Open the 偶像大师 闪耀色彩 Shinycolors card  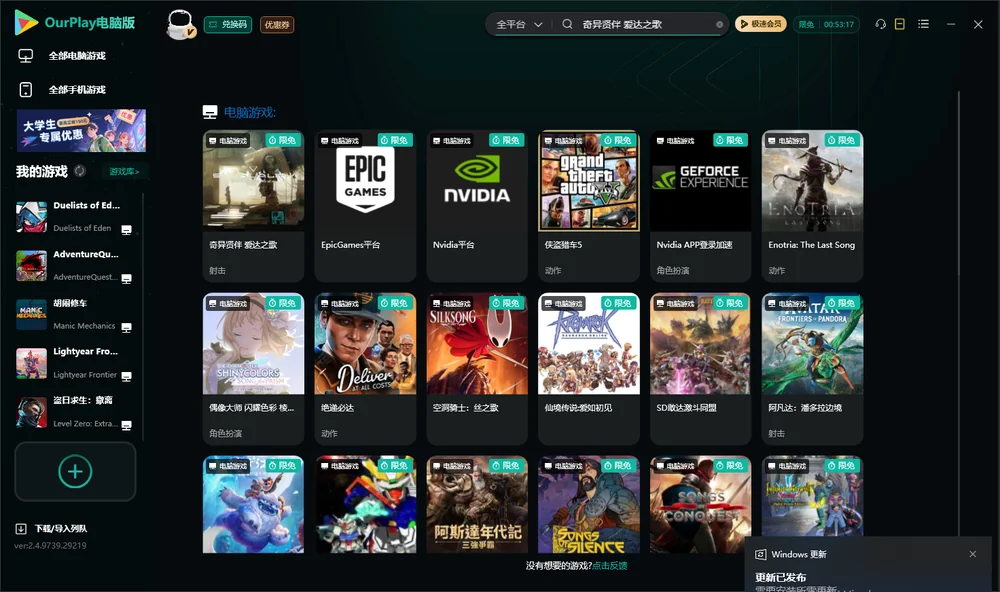click(x=253, y=369)
